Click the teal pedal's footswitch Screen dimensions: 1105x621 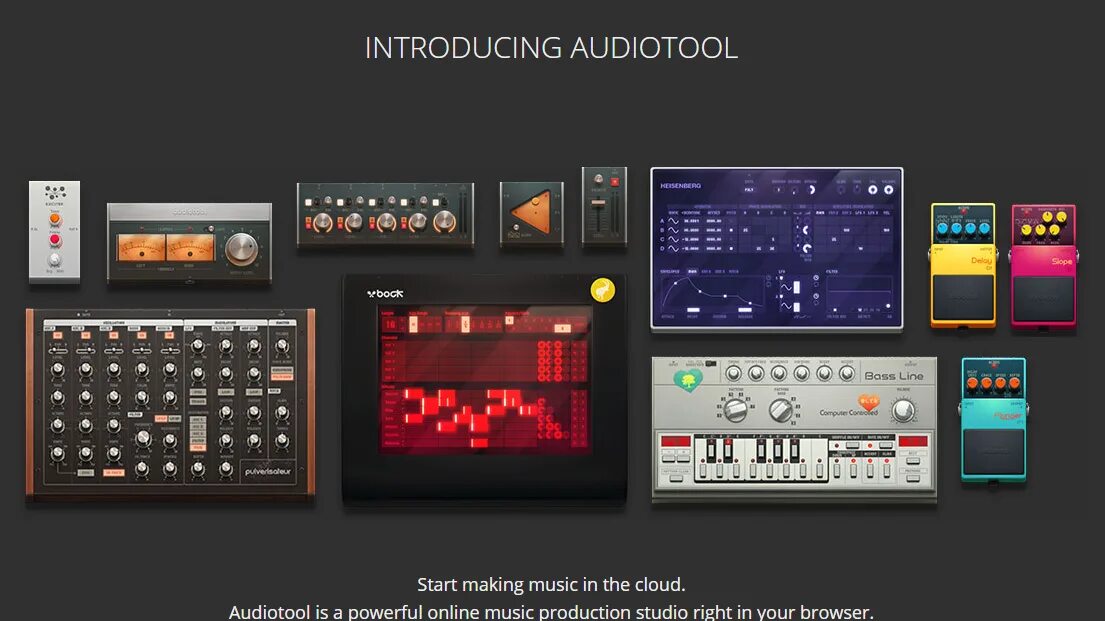tap(994, 451)
